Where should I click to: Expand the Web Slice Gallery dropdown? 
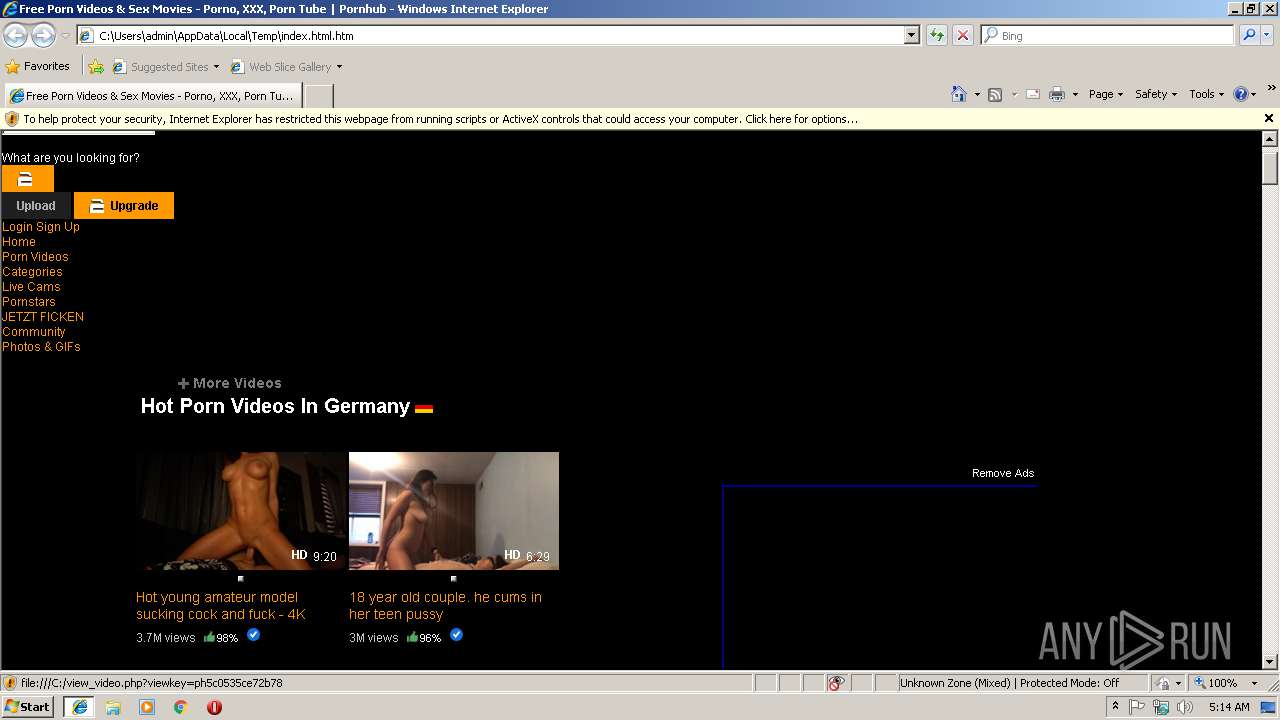click(339, 67)
